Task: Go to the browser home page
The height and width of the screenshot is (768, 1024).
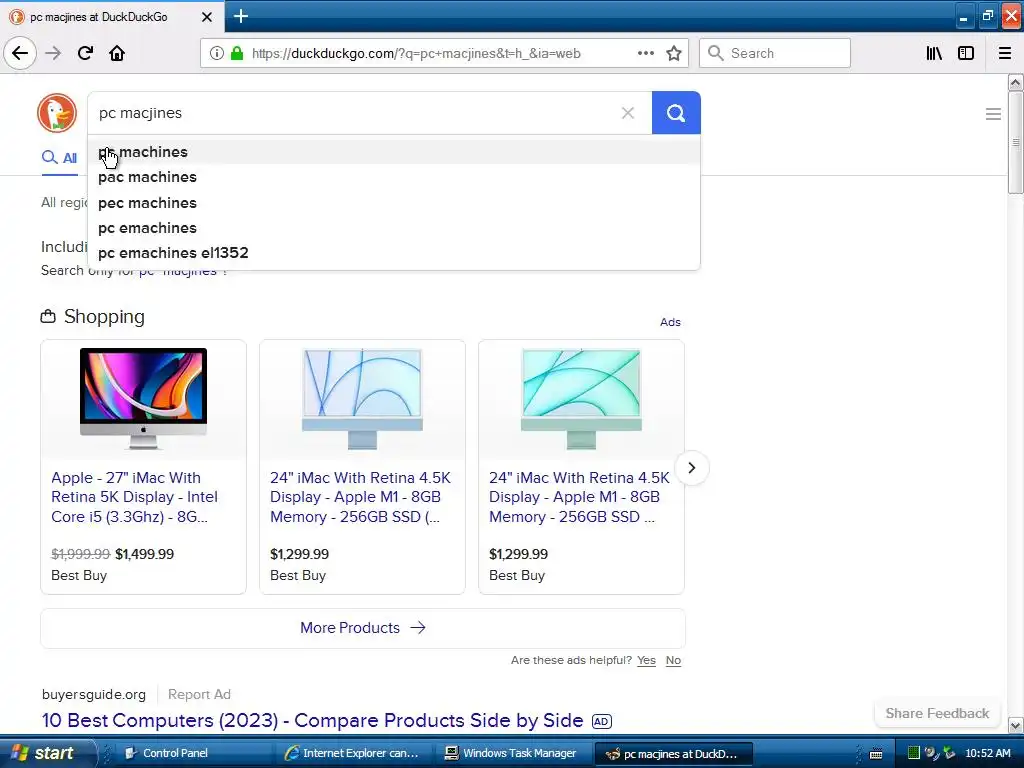Action: [117, 53]
